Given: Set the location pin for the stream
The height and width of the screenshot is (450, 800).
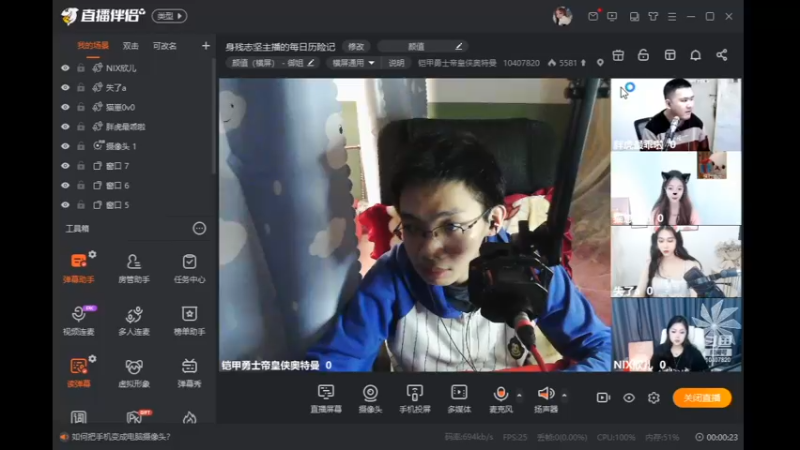Looking at the screenshot, I should 600,63.
